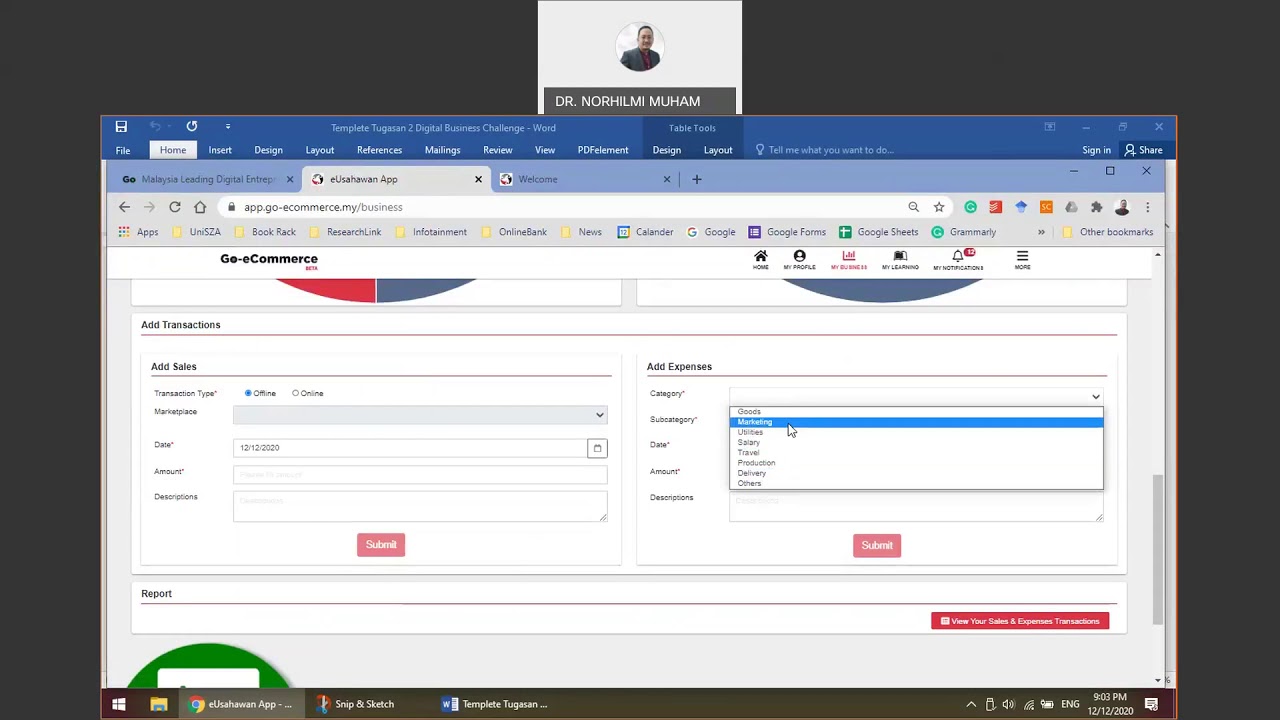Click Sign in in Word
The width and height of the screenshot is (1280, 720).
1096,150
